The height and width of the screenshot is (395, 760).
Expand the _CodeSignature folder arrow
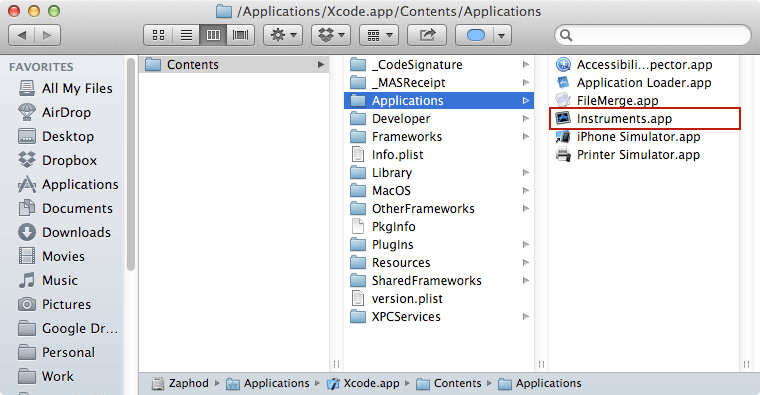[525, 64]
